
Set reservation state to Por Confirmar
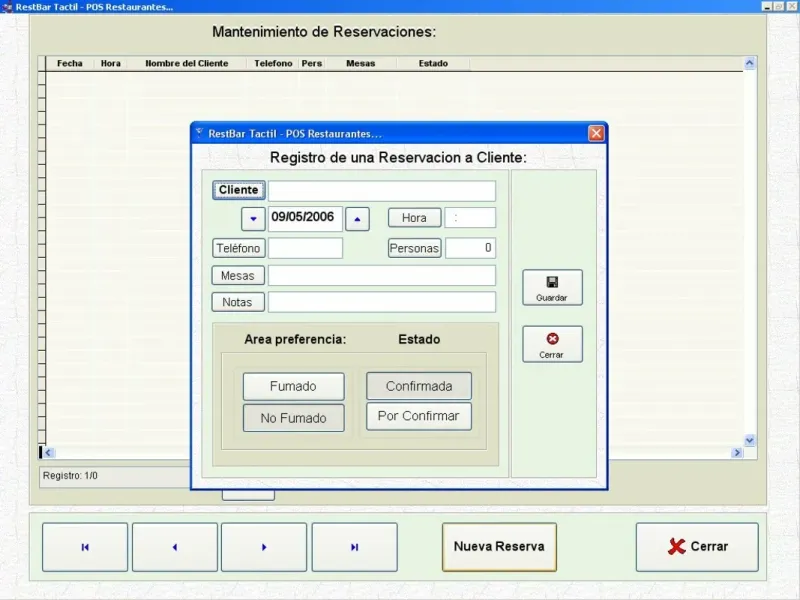point(419,416)
